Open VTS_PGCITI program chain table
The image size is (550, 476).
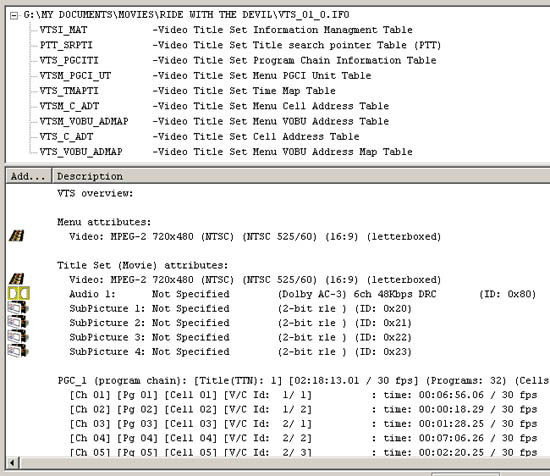point(69,60)
